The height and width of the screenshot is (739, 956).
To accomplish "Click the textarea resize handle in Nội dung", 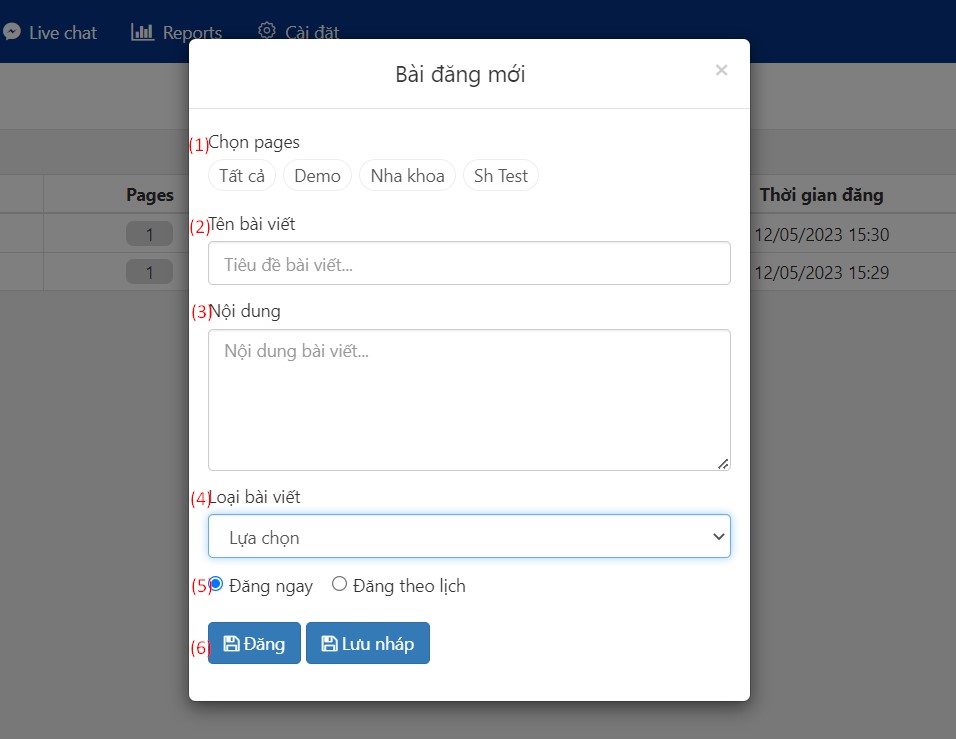I will (724, 464).
